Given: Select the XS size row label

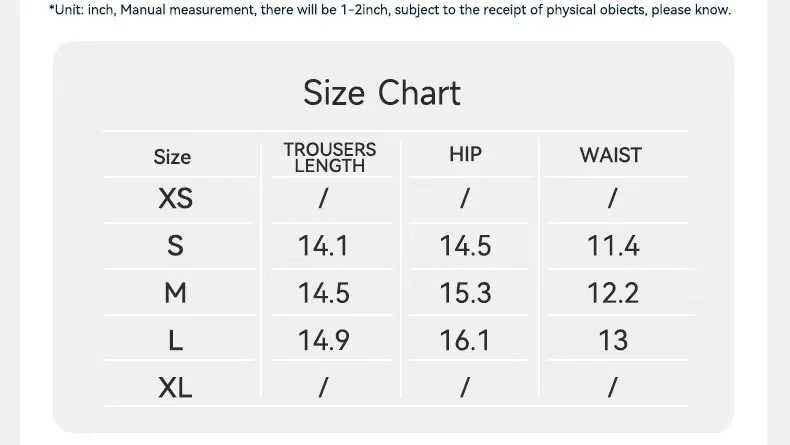Looking at the screenshot, I should pos(175,198).
